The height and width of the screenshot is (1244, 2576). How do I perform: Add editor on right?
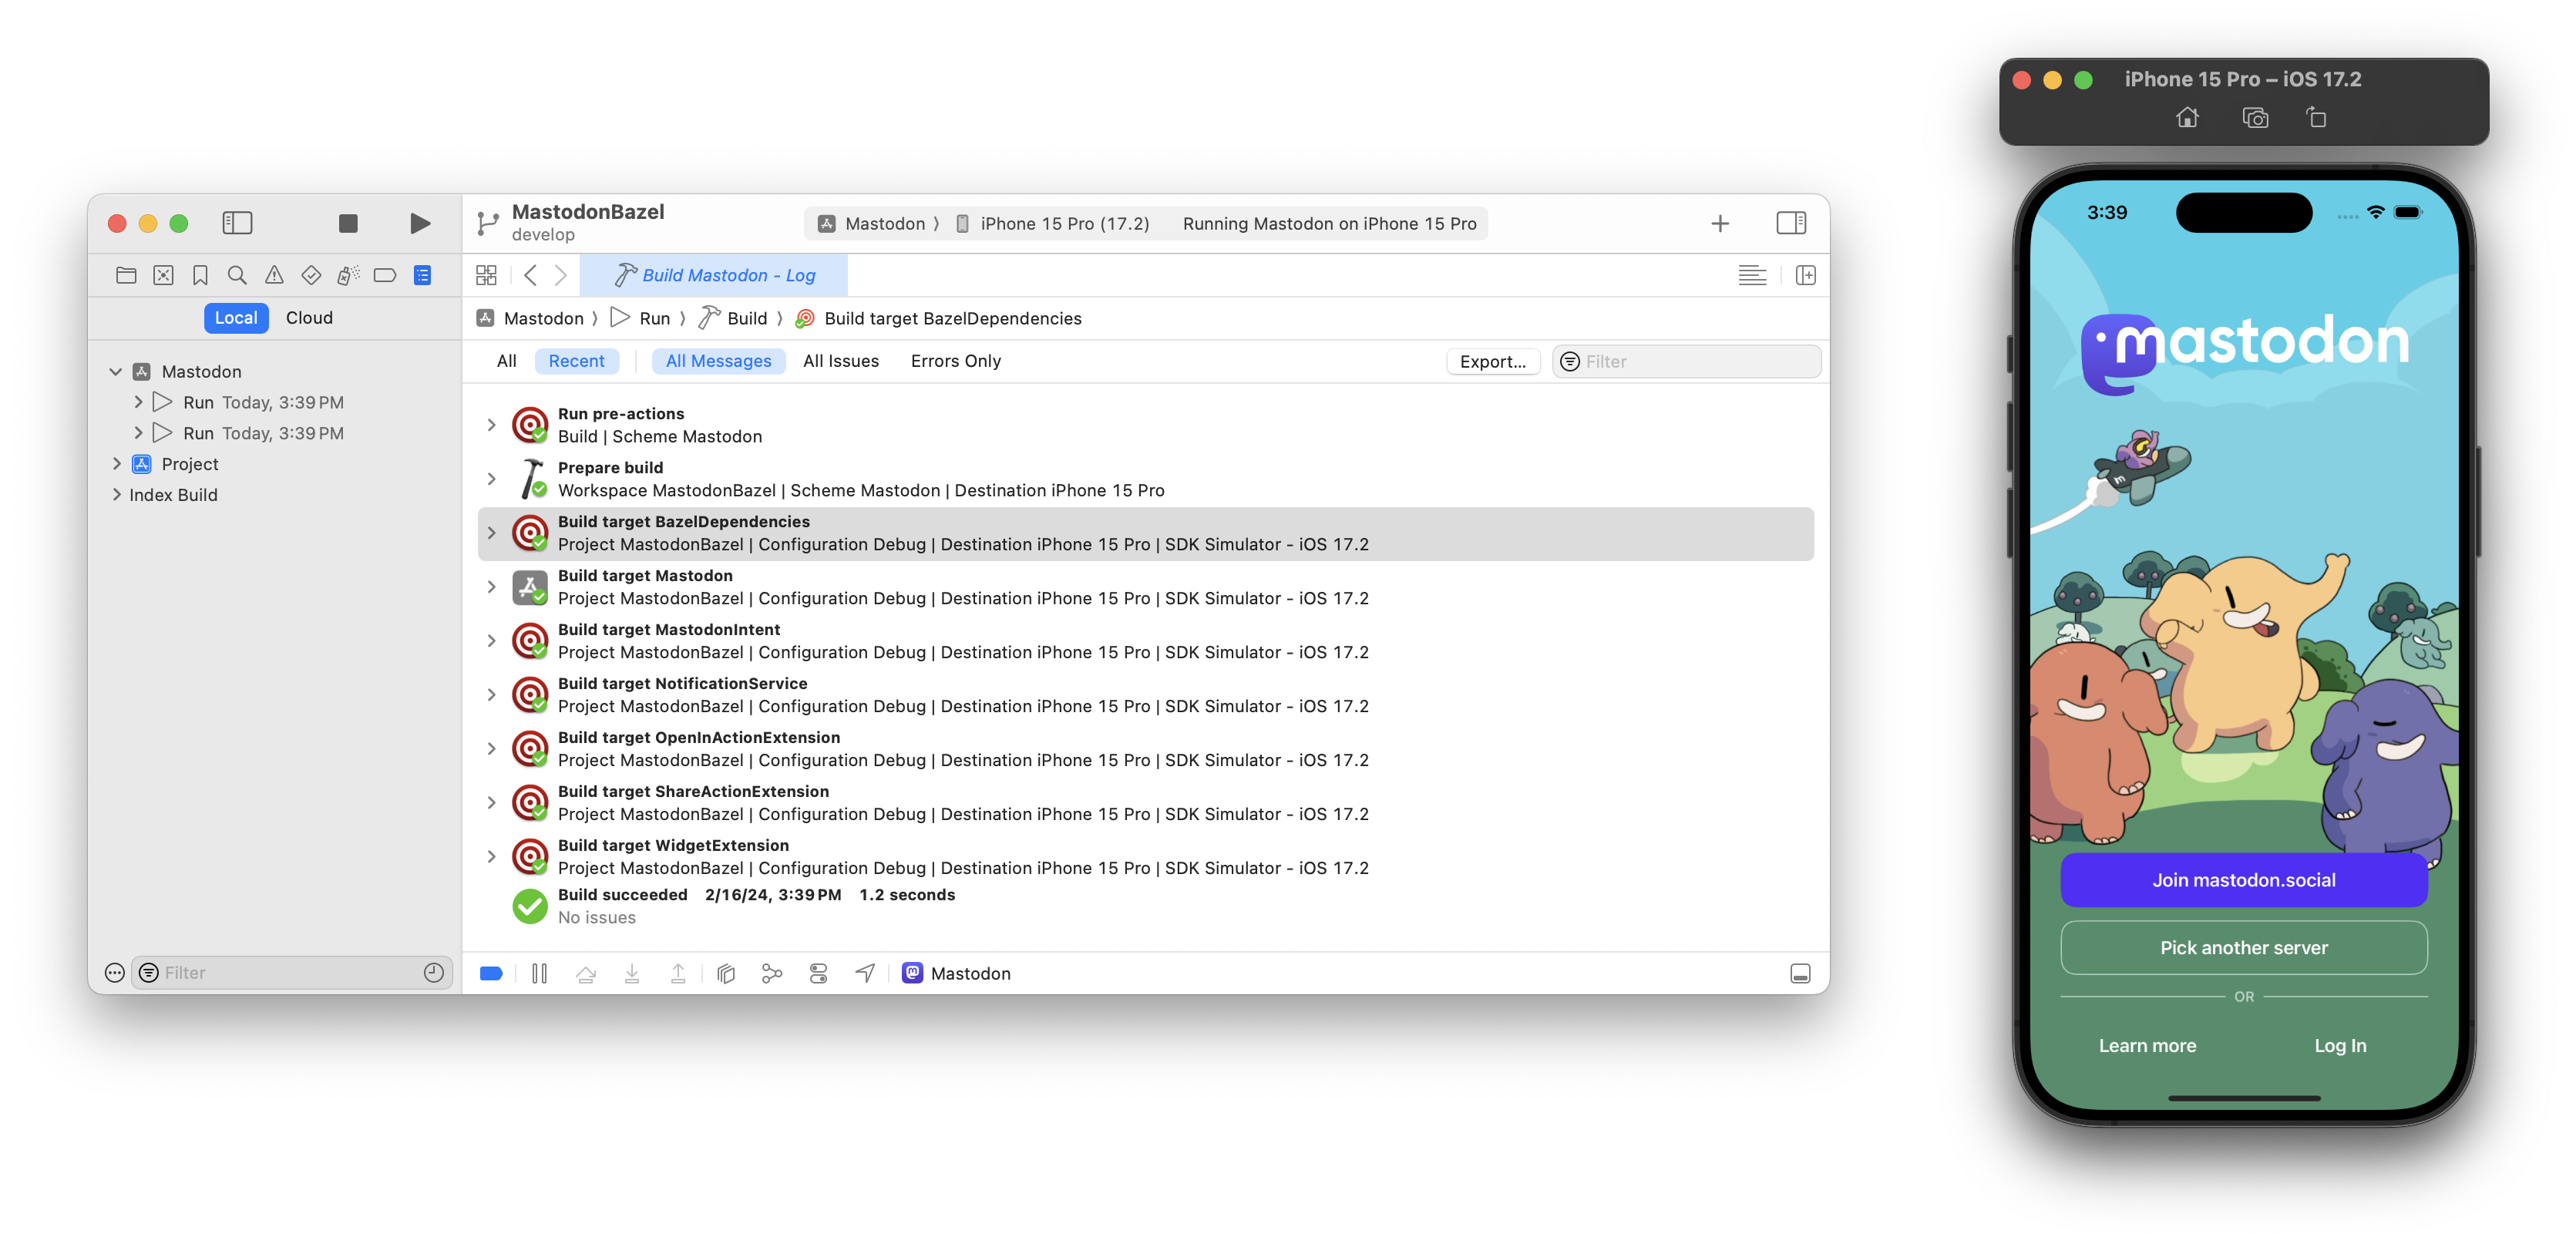pyautogui.click(x=1805, y=275)
